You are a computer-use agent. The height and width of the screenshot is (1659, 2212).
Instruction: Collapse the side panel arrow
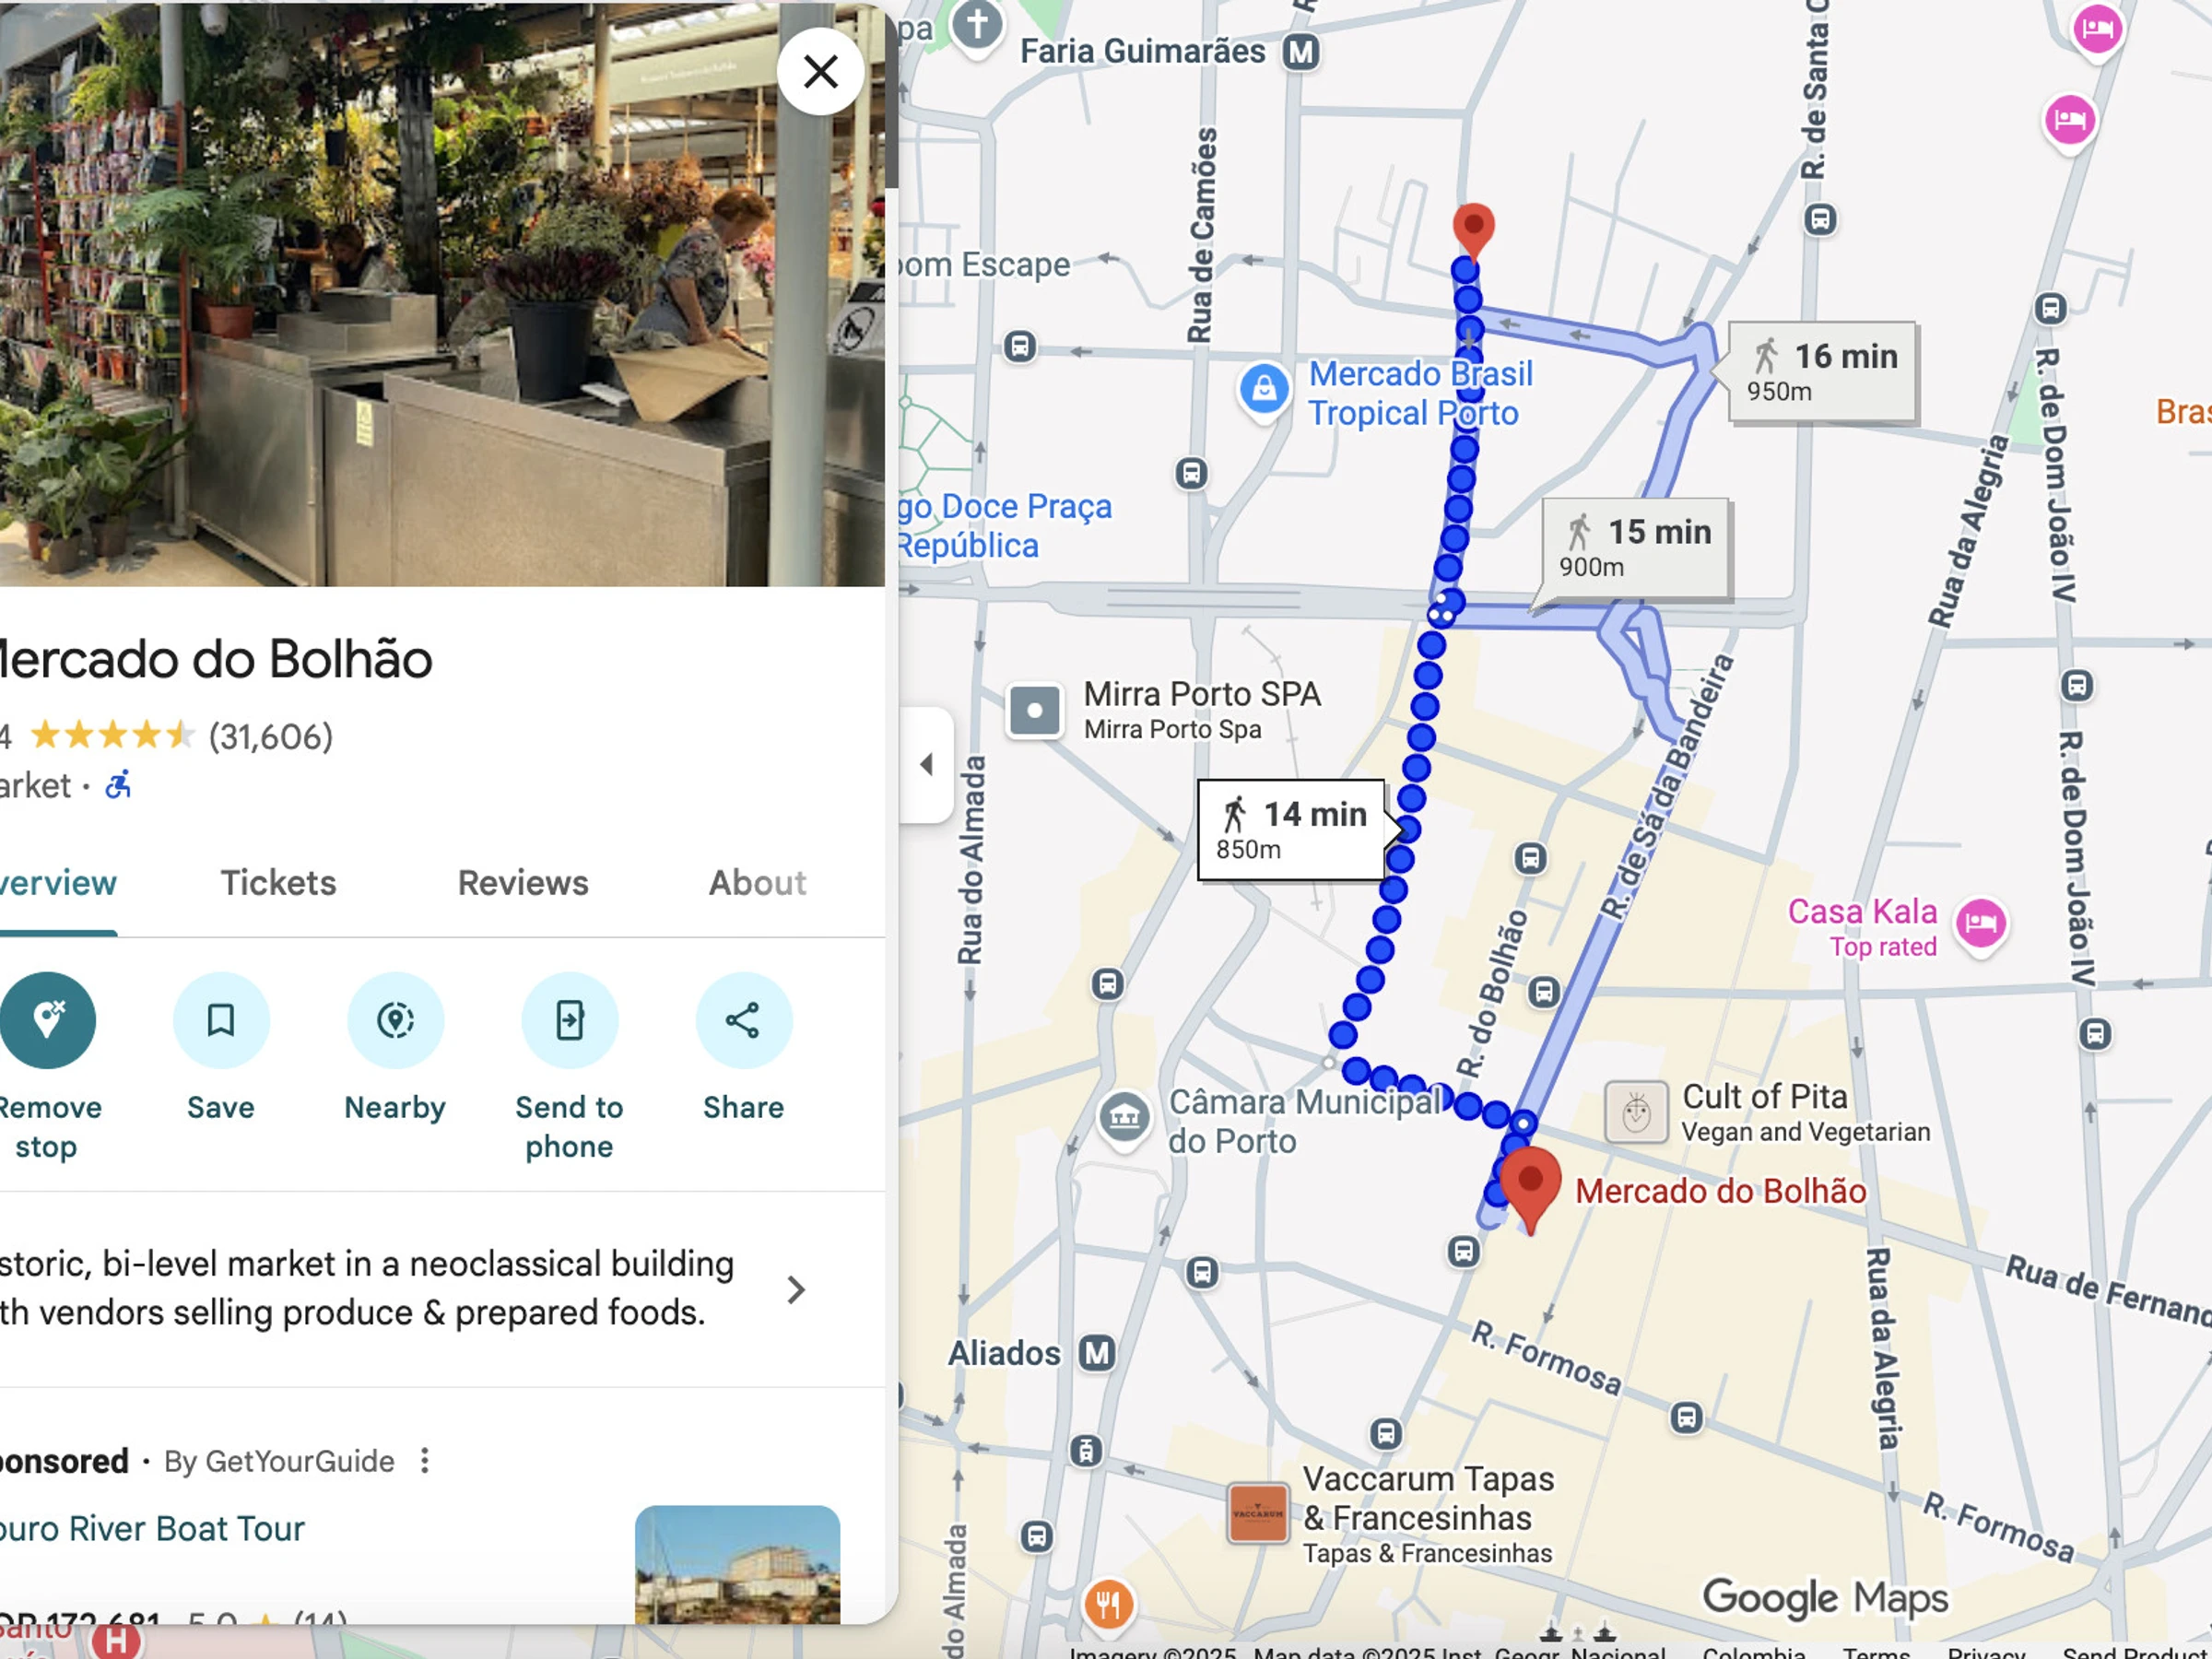[x=926, y=765]
